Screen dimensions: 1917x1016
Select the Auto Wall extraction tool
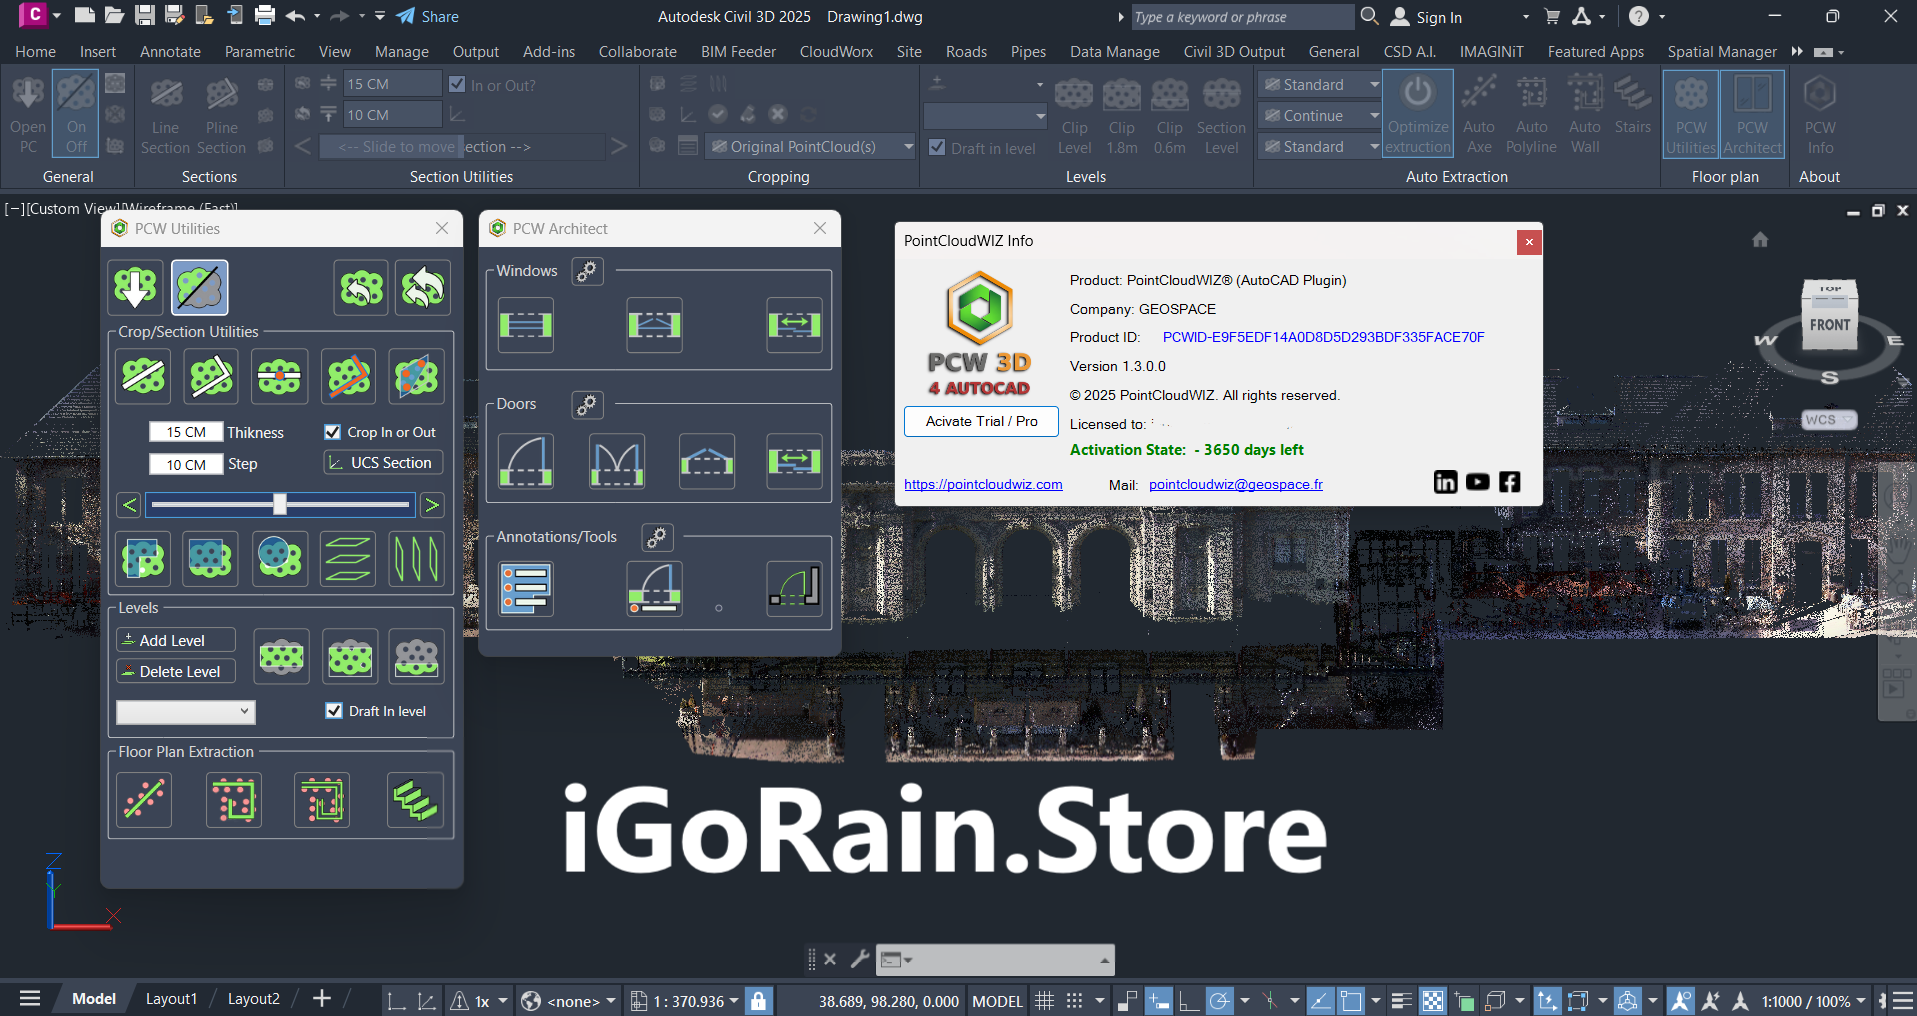tap(1584, 112)
